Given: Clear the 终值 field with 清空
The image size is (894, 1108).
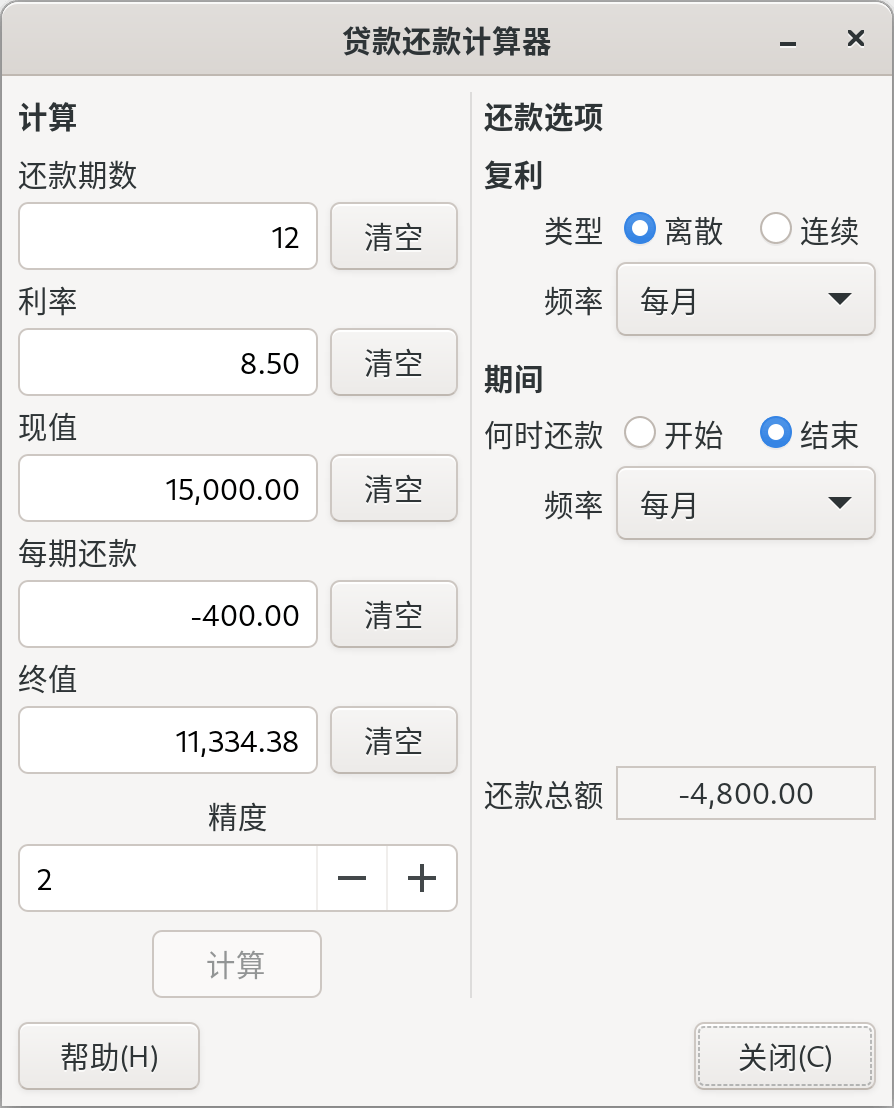Looking at the screenshot, I should pos(394,740).
